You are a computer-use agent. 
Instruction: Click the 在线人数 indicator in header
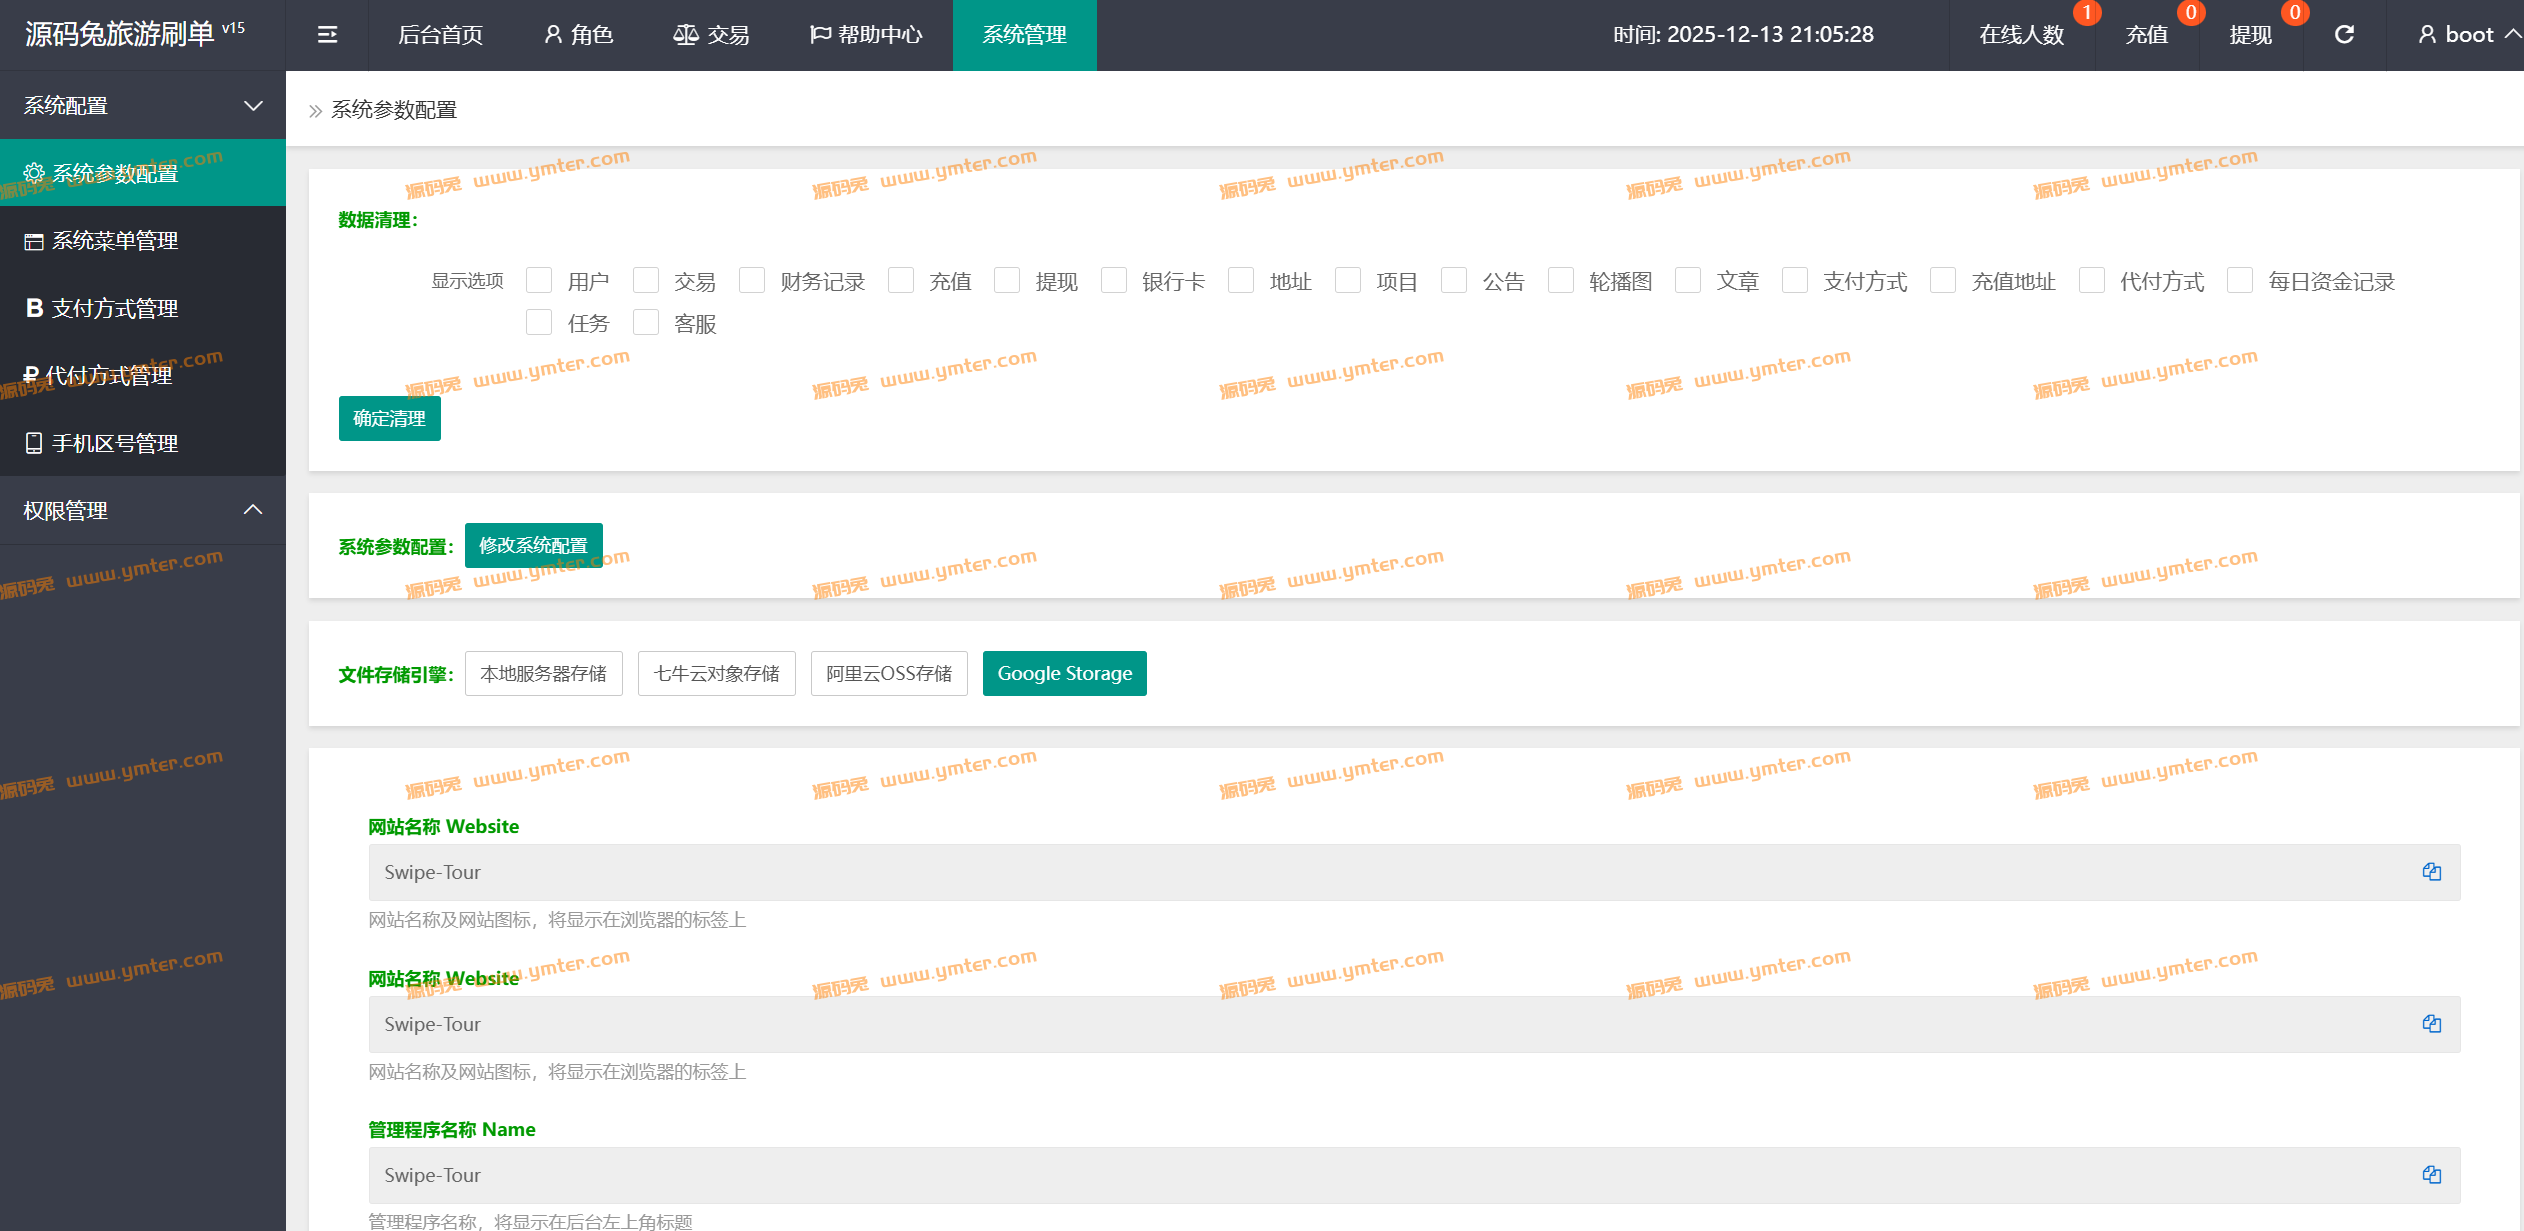click(x=2021, y=35)
